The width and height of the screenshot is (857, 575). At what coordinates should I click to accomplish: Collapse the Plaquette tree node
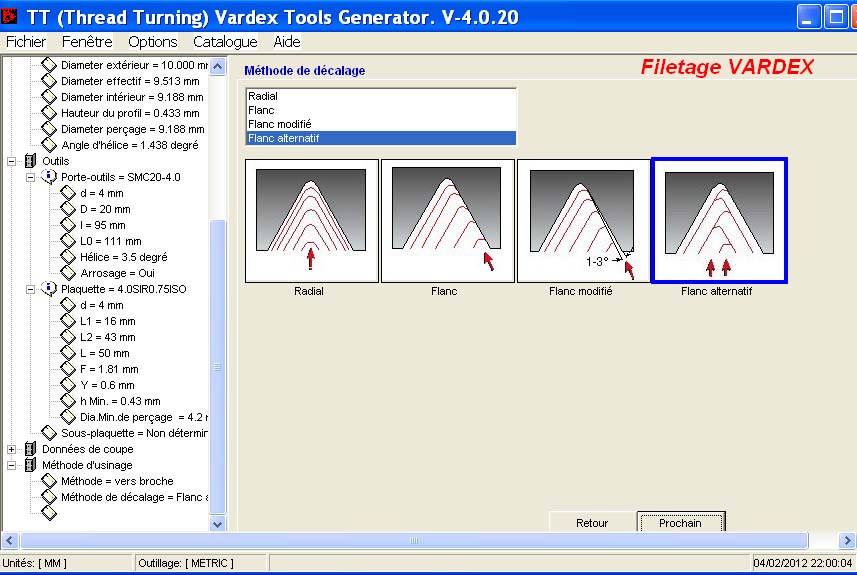(31, 289)
